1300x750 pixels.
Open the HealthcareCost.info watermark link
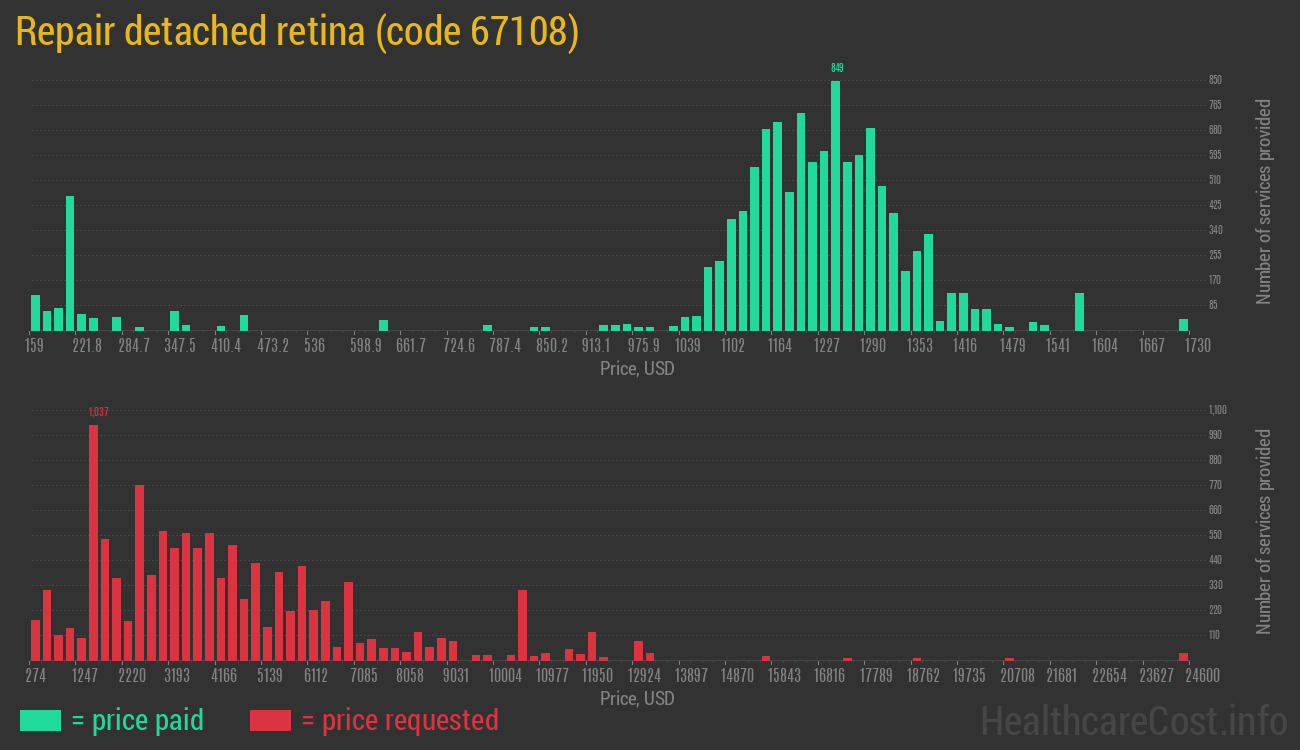pos(1133,720)
